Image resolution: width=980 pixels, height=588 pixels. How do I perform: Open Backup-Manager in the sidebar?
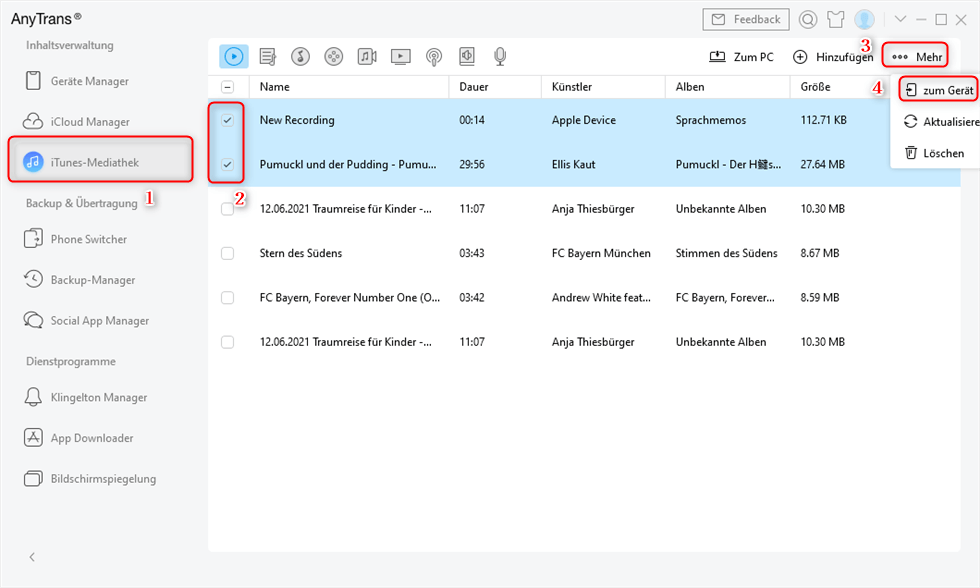pos(92,280)
